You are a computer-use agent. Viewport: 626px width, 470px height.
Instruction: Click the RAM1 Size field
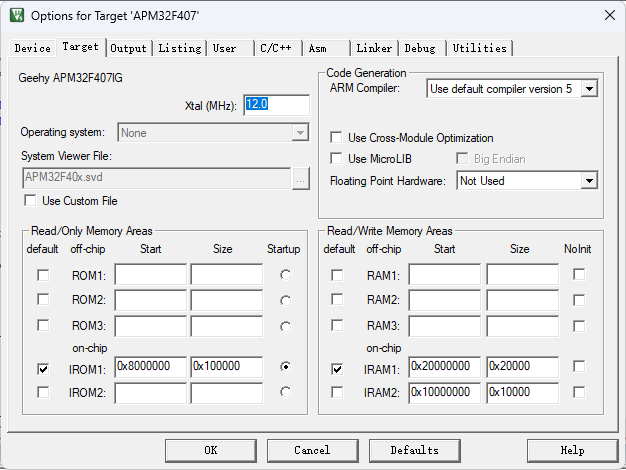click(x=523, y=274)
